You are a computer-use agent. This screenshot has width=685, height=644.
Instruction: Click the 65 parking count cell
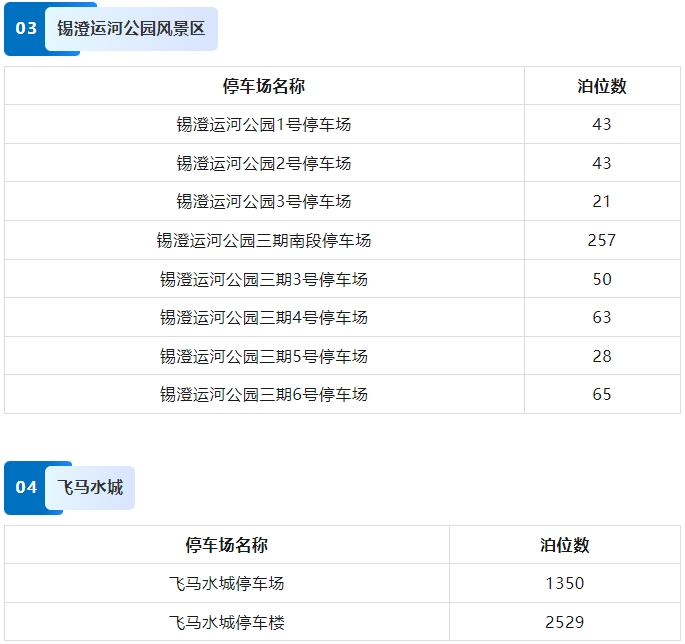[602, 394]
